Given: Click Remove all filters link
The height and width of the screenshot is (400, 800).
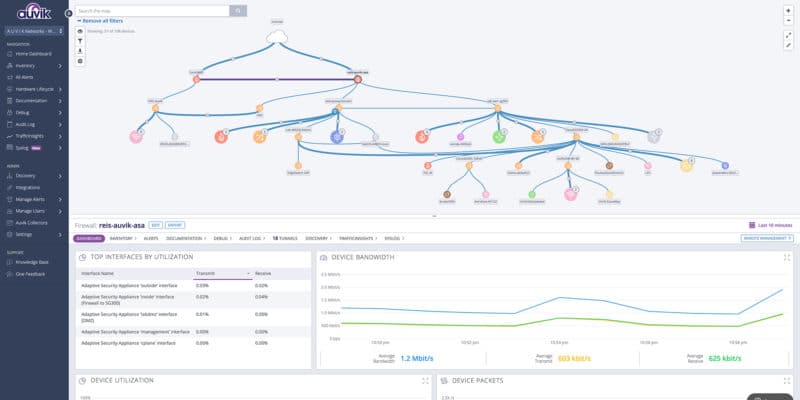Looking at the screenshot, I should coord(103,21).
